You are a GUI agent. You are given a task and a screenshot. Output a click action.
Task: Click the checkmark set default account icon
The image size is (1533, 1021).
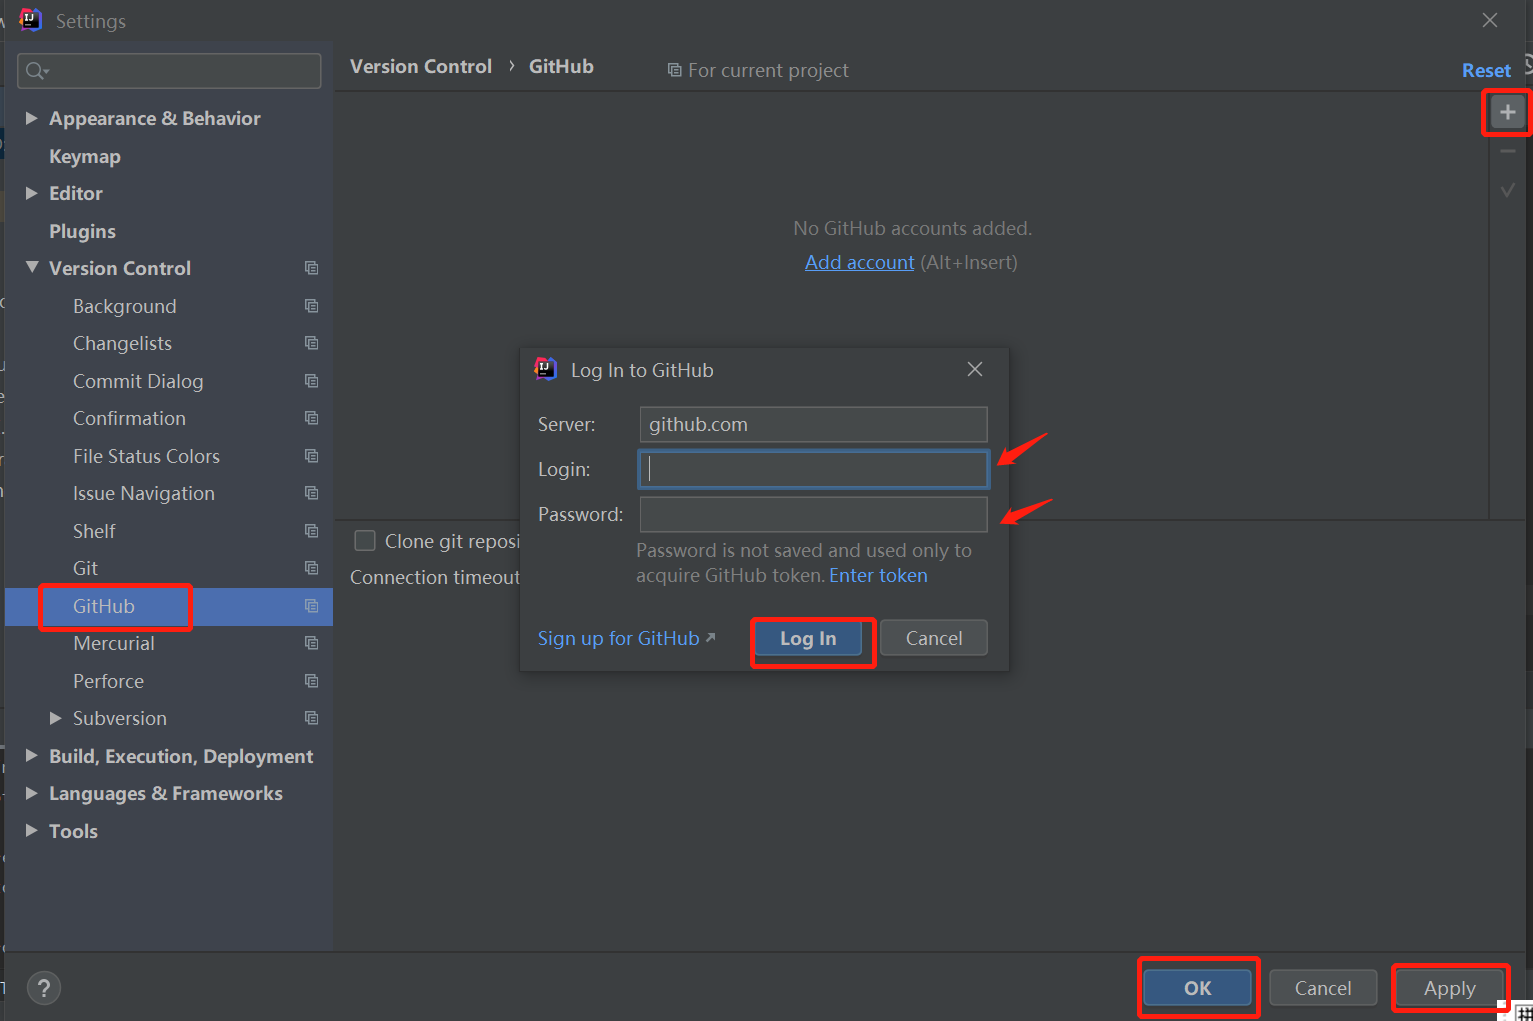pyautogui.click(x=1508, y=189)
